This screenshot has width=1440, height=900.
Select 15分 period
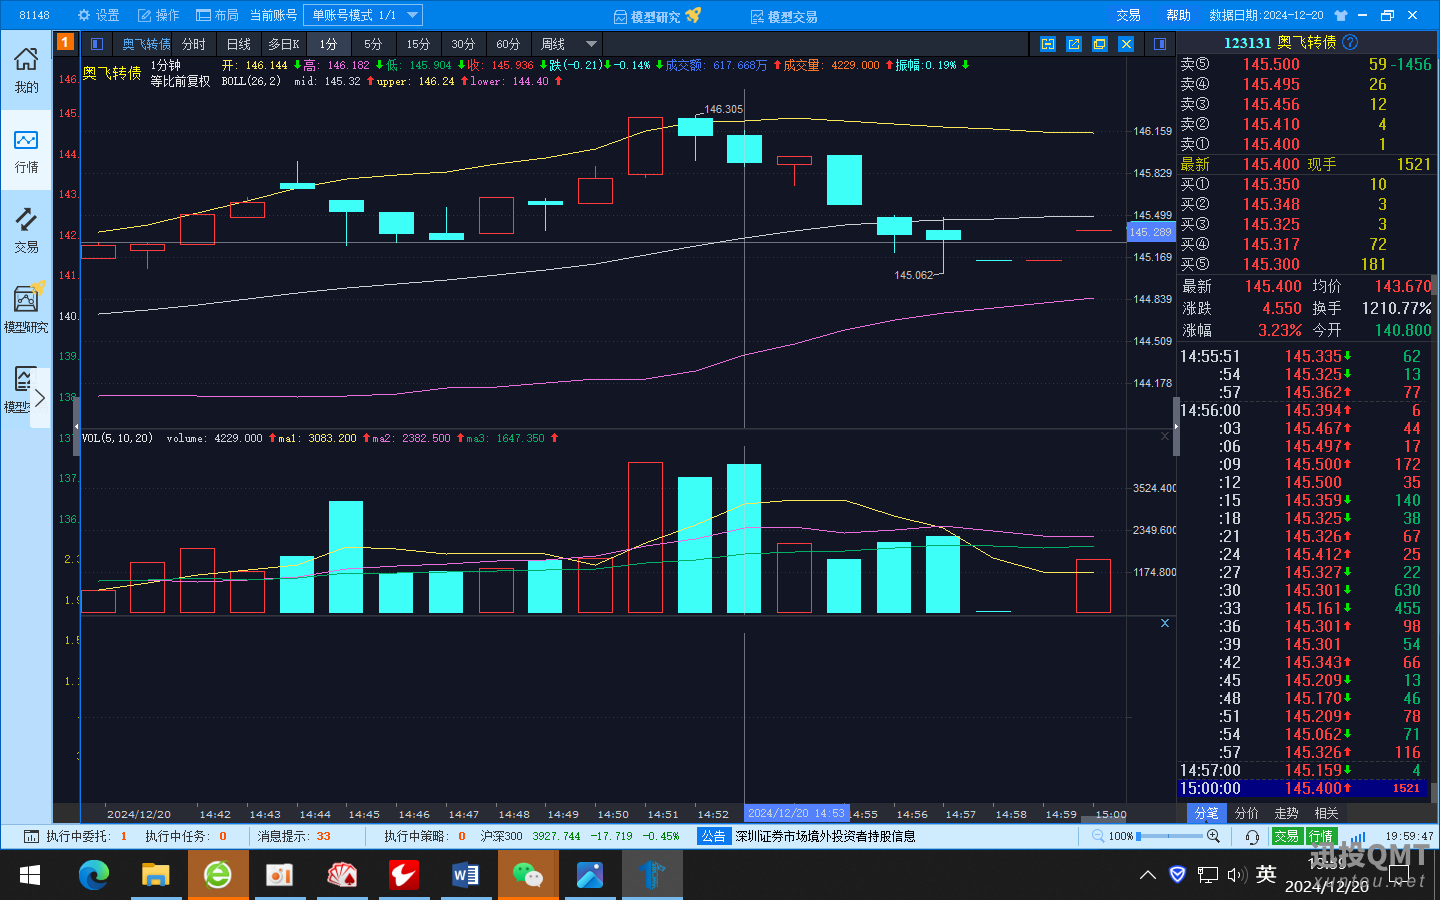pos(418,44)
